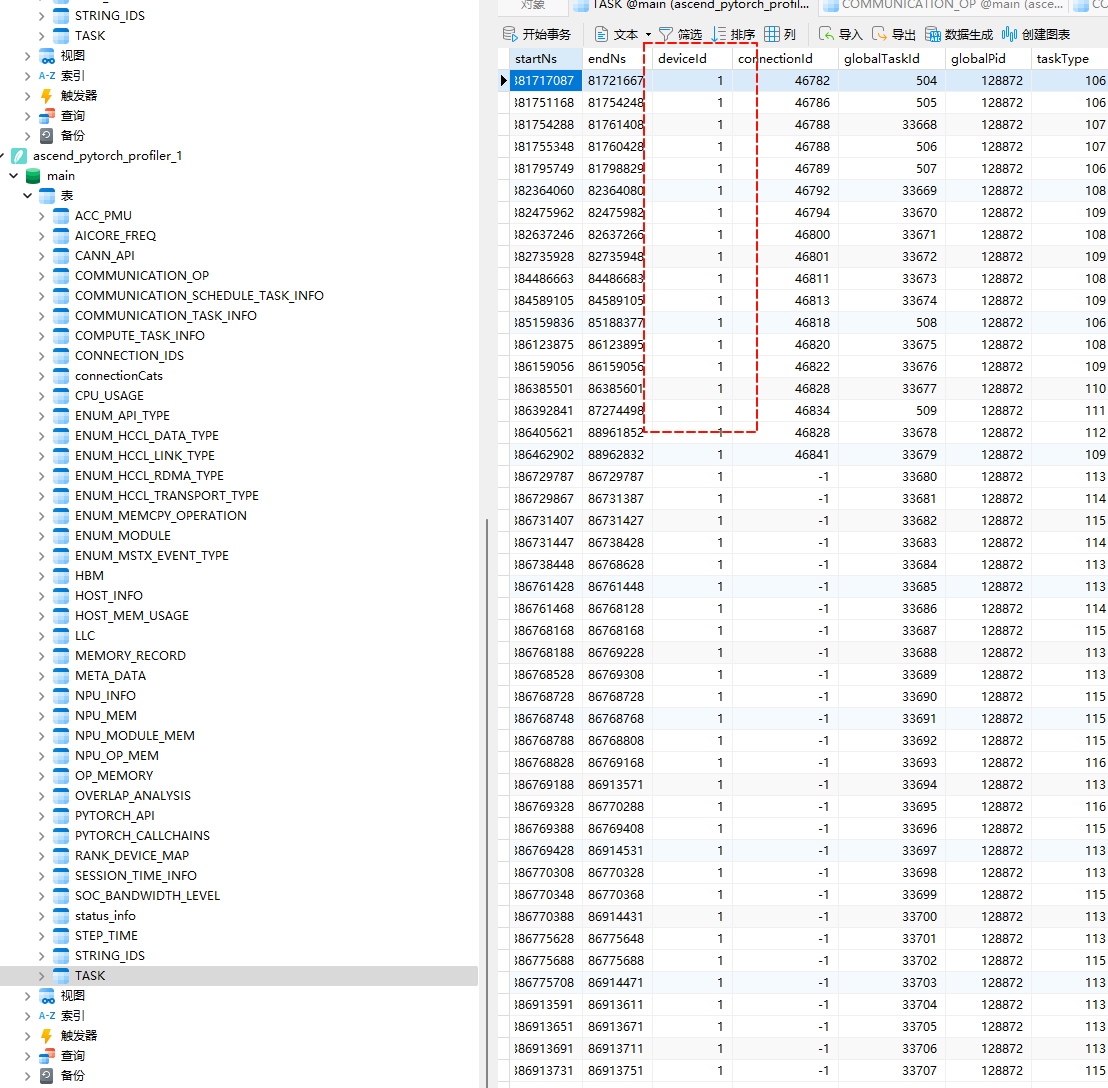Select the ENUM_HCCL_DATA_TYPE table
This screenshot has width=1108, height=1088.
pos(147,436)
